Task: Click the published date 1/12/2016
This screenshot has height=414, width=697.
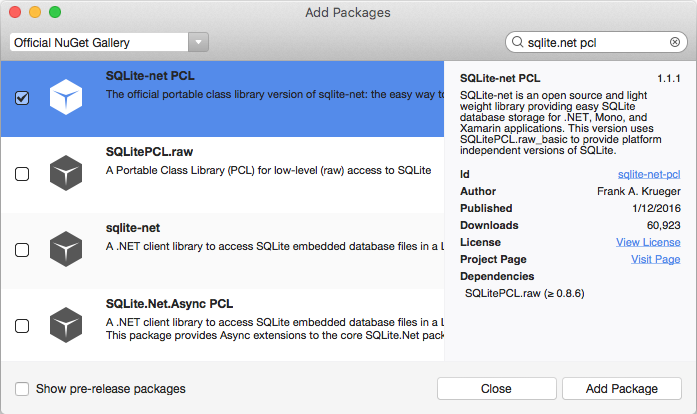Action: (x=657, y=208)
